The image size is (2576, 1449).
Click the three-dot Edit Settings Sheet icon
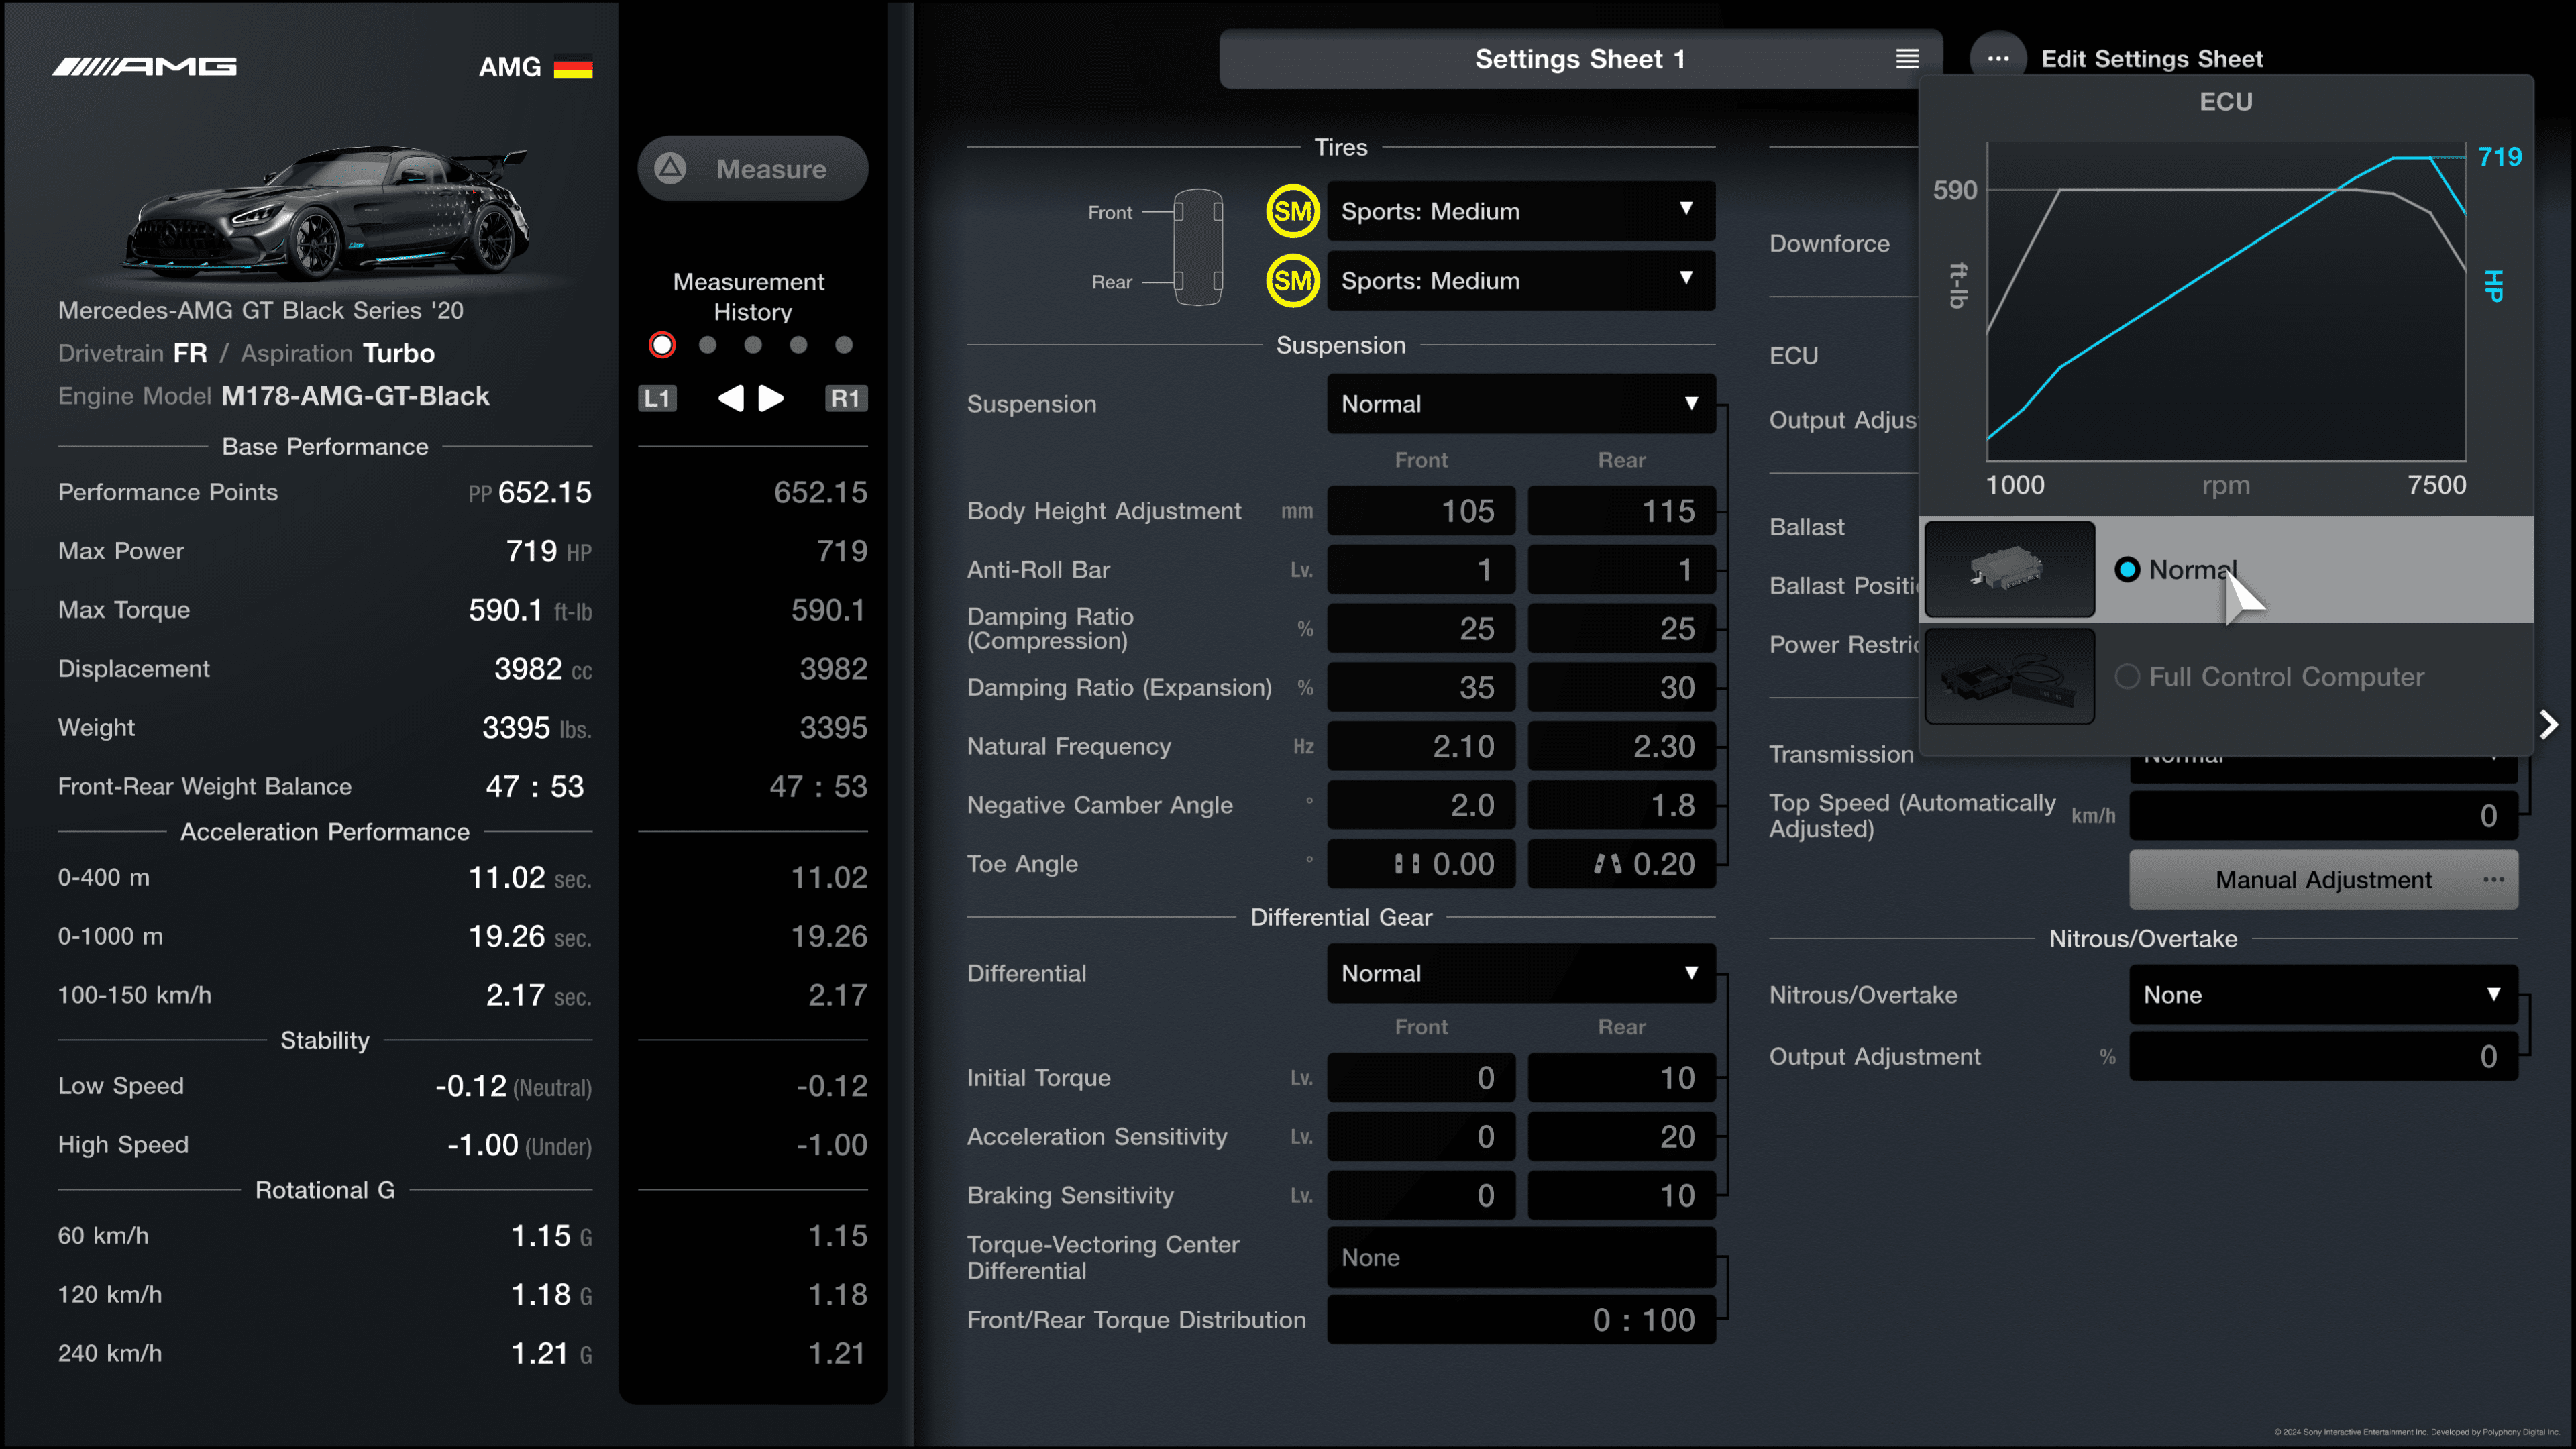tap(1998, 59)
